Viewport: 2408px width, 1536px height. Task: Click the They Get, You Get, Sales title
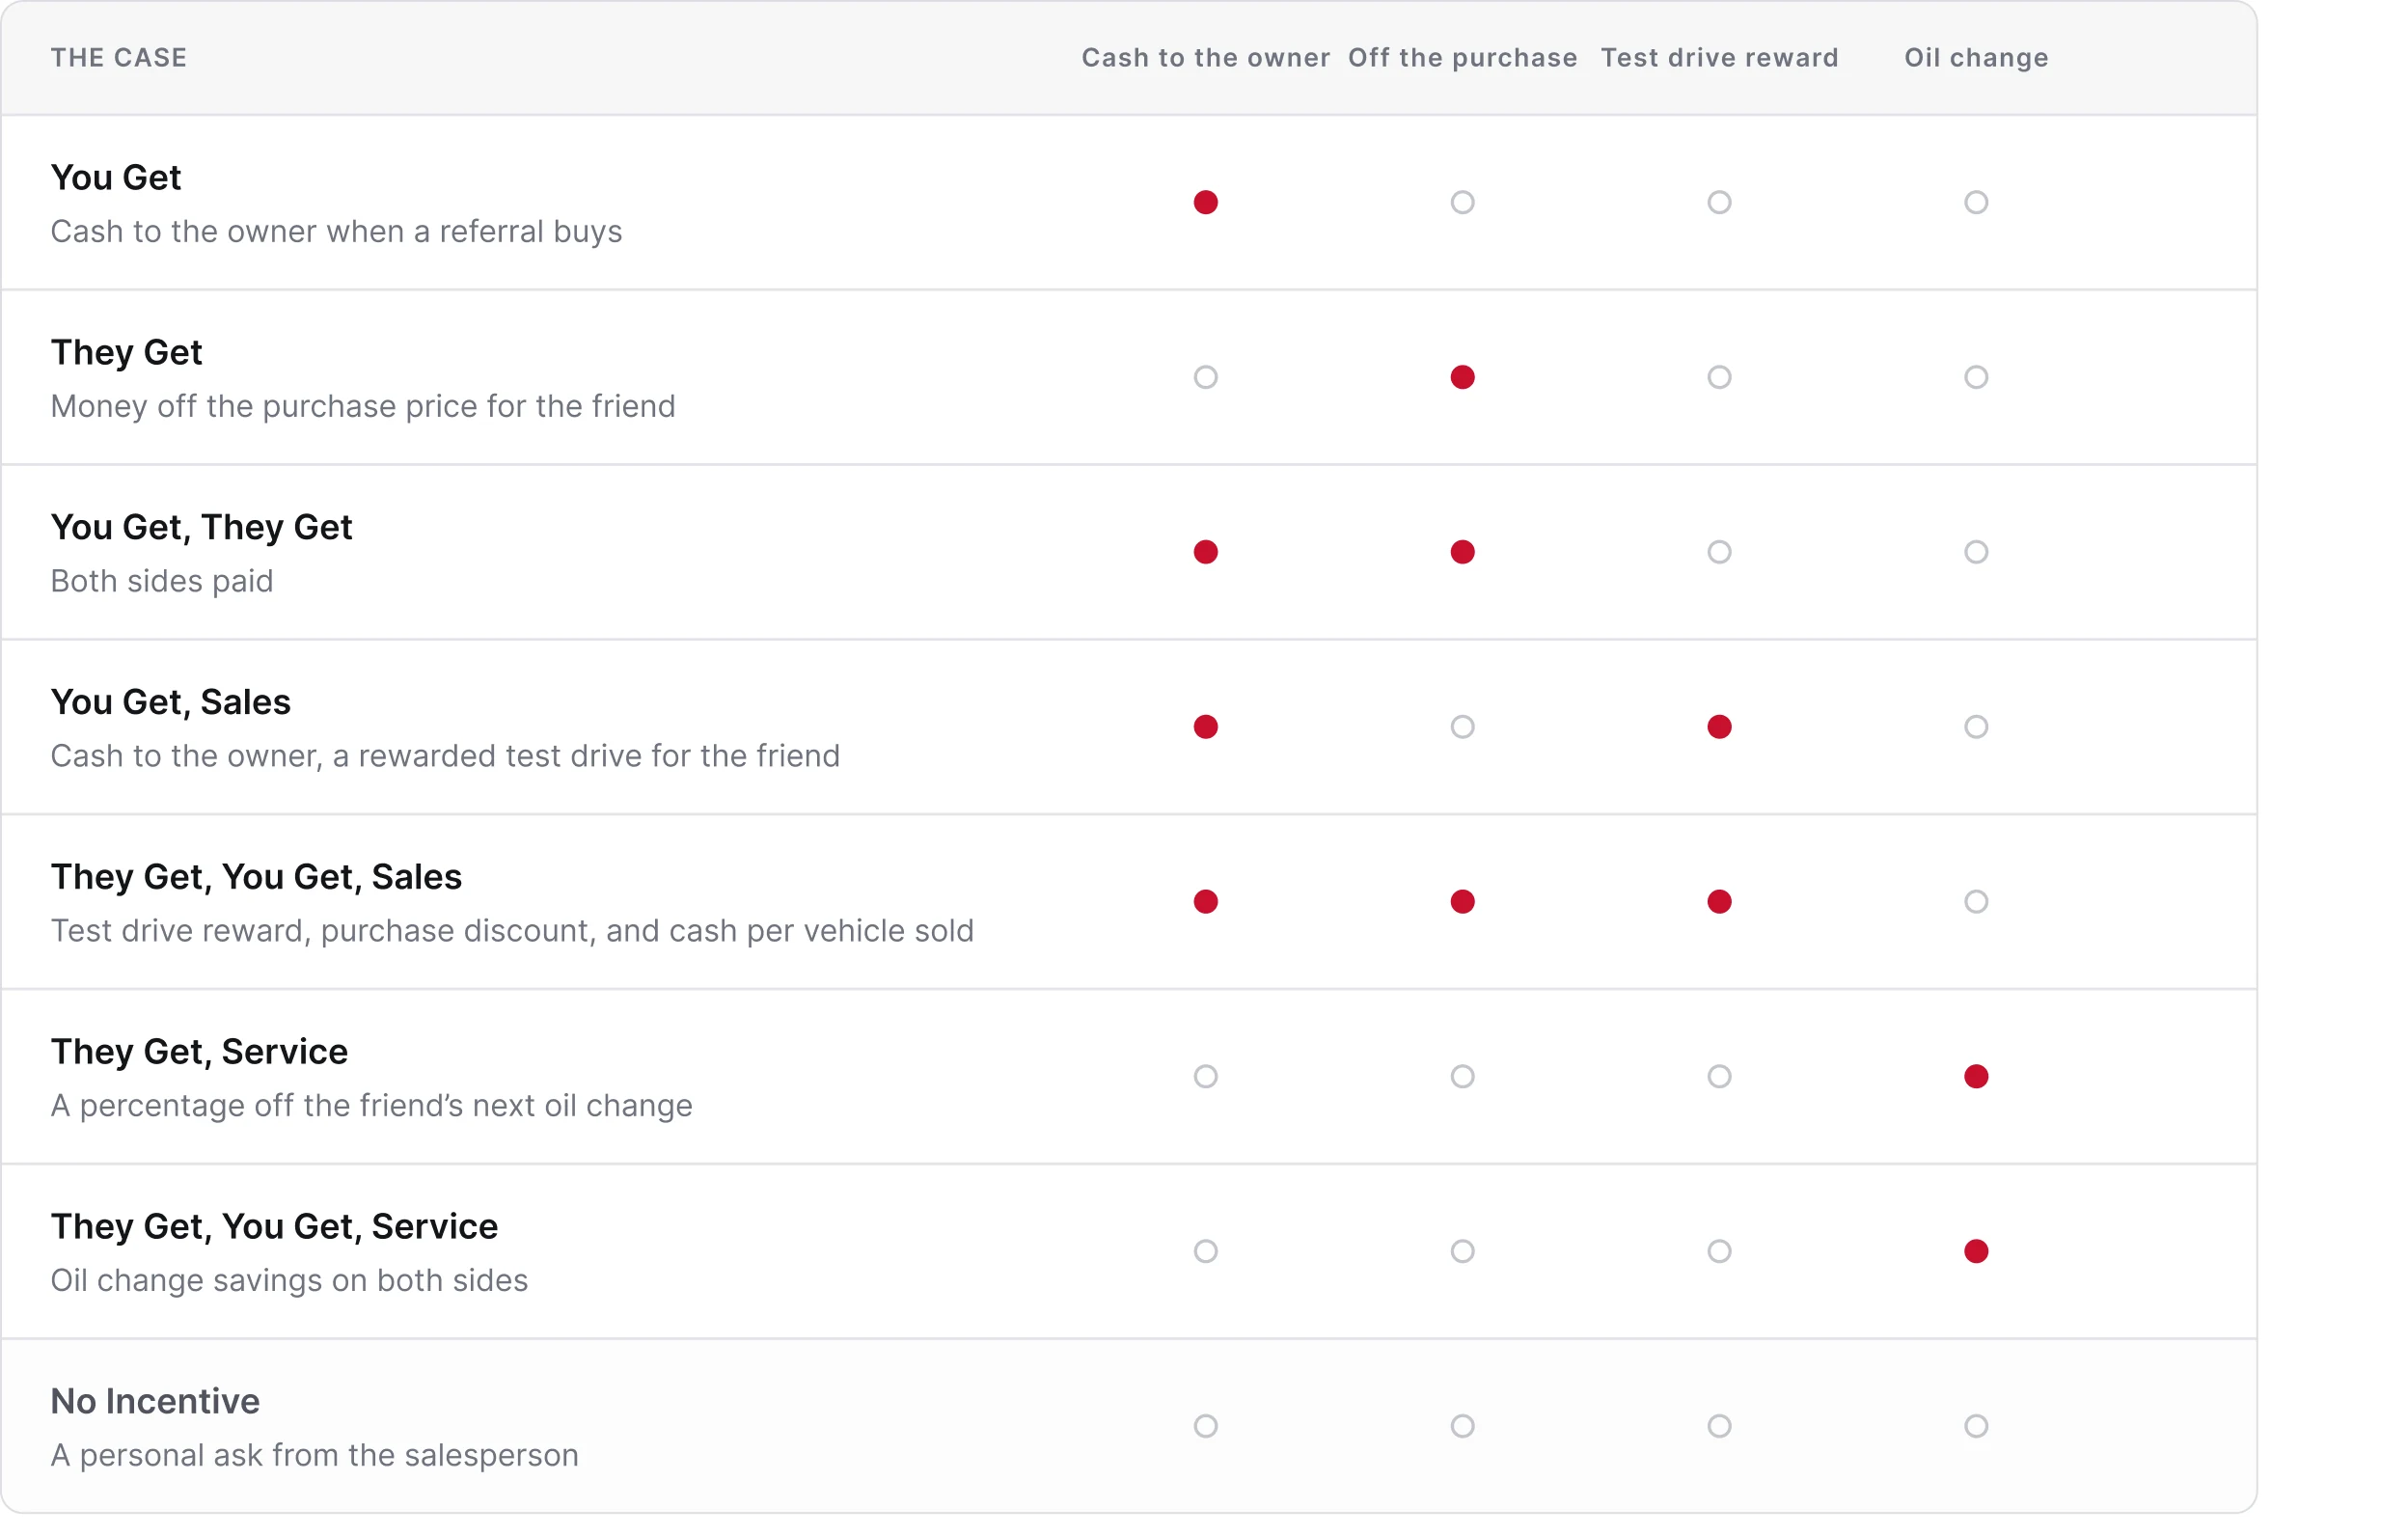coord(256,877)
